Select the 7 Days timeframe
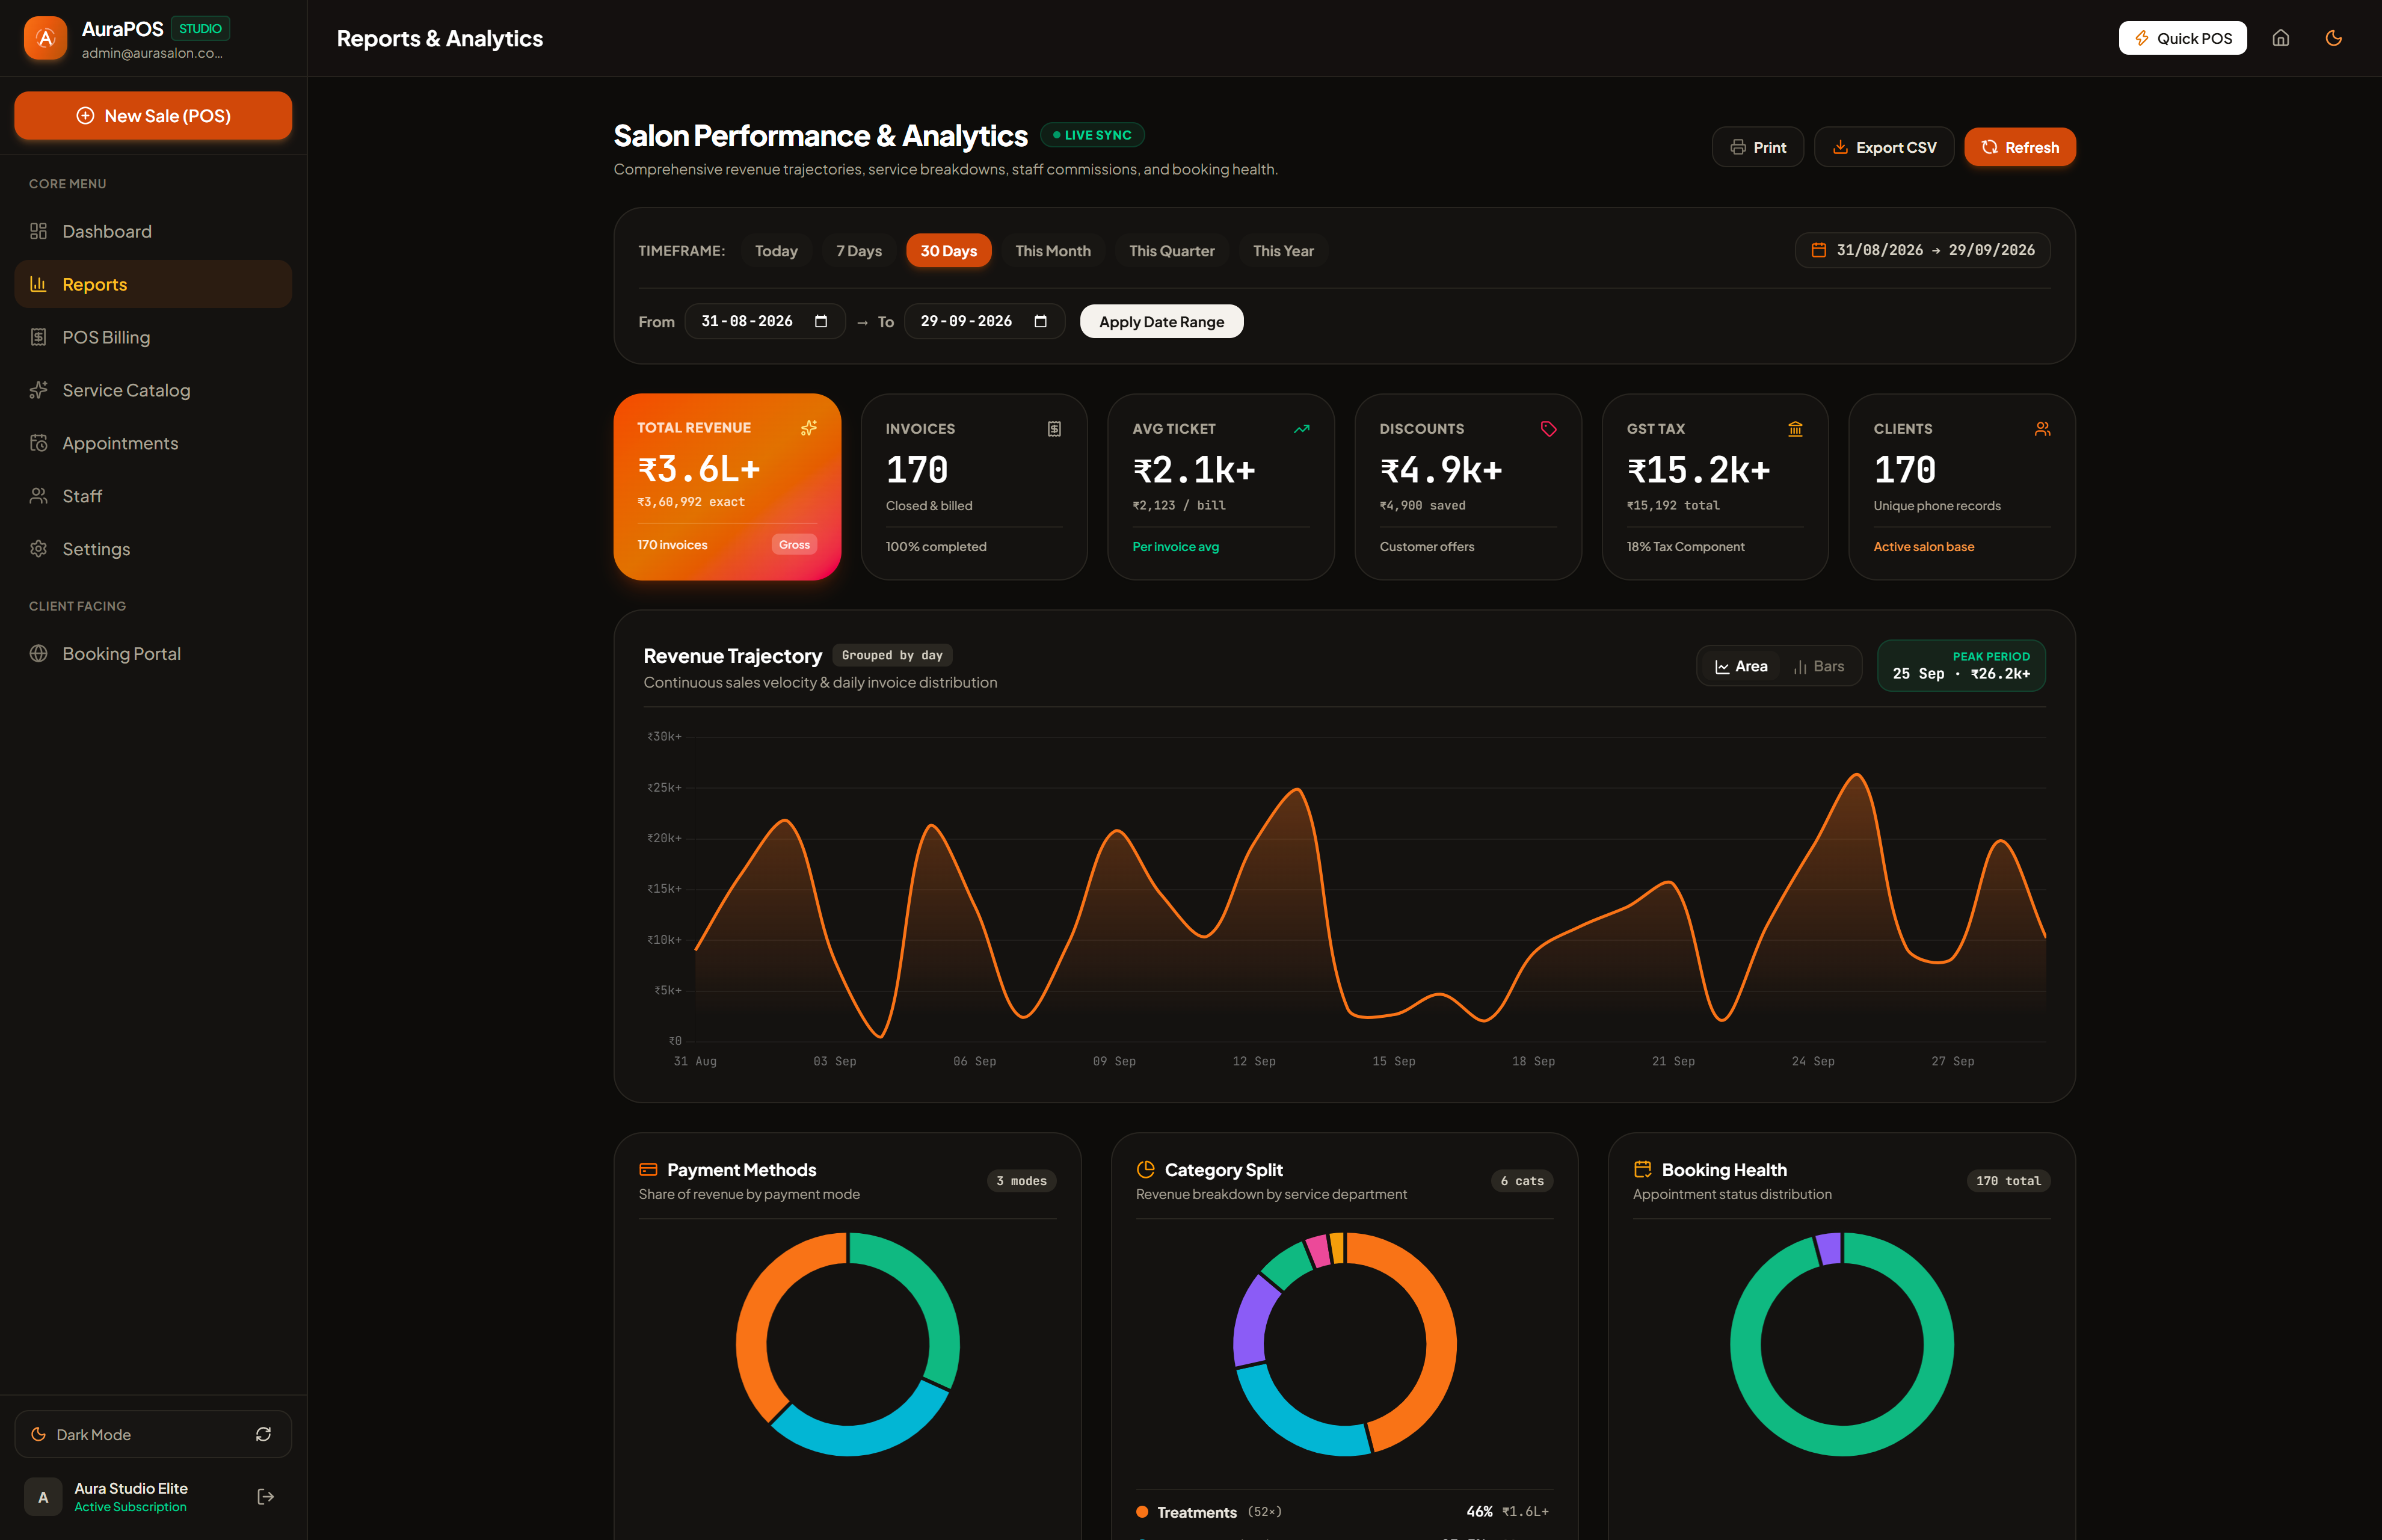Viewport: 2382px width, 1540px height. [859, 251]
